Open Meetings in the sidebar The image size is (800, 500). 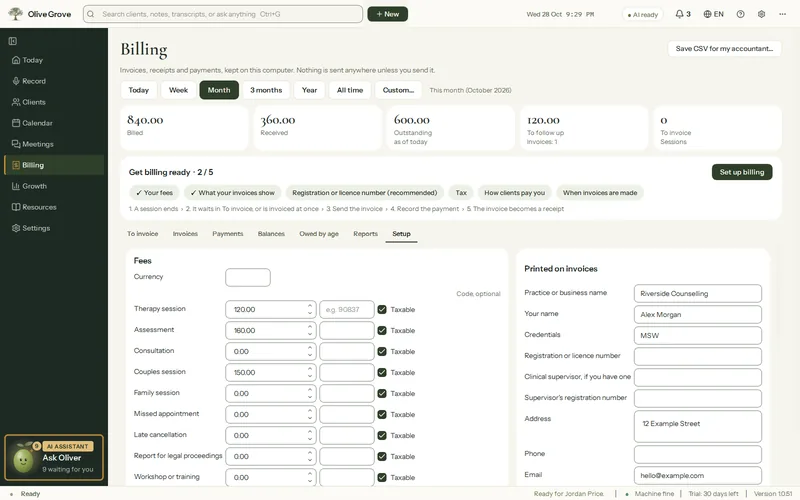[54, 144]
